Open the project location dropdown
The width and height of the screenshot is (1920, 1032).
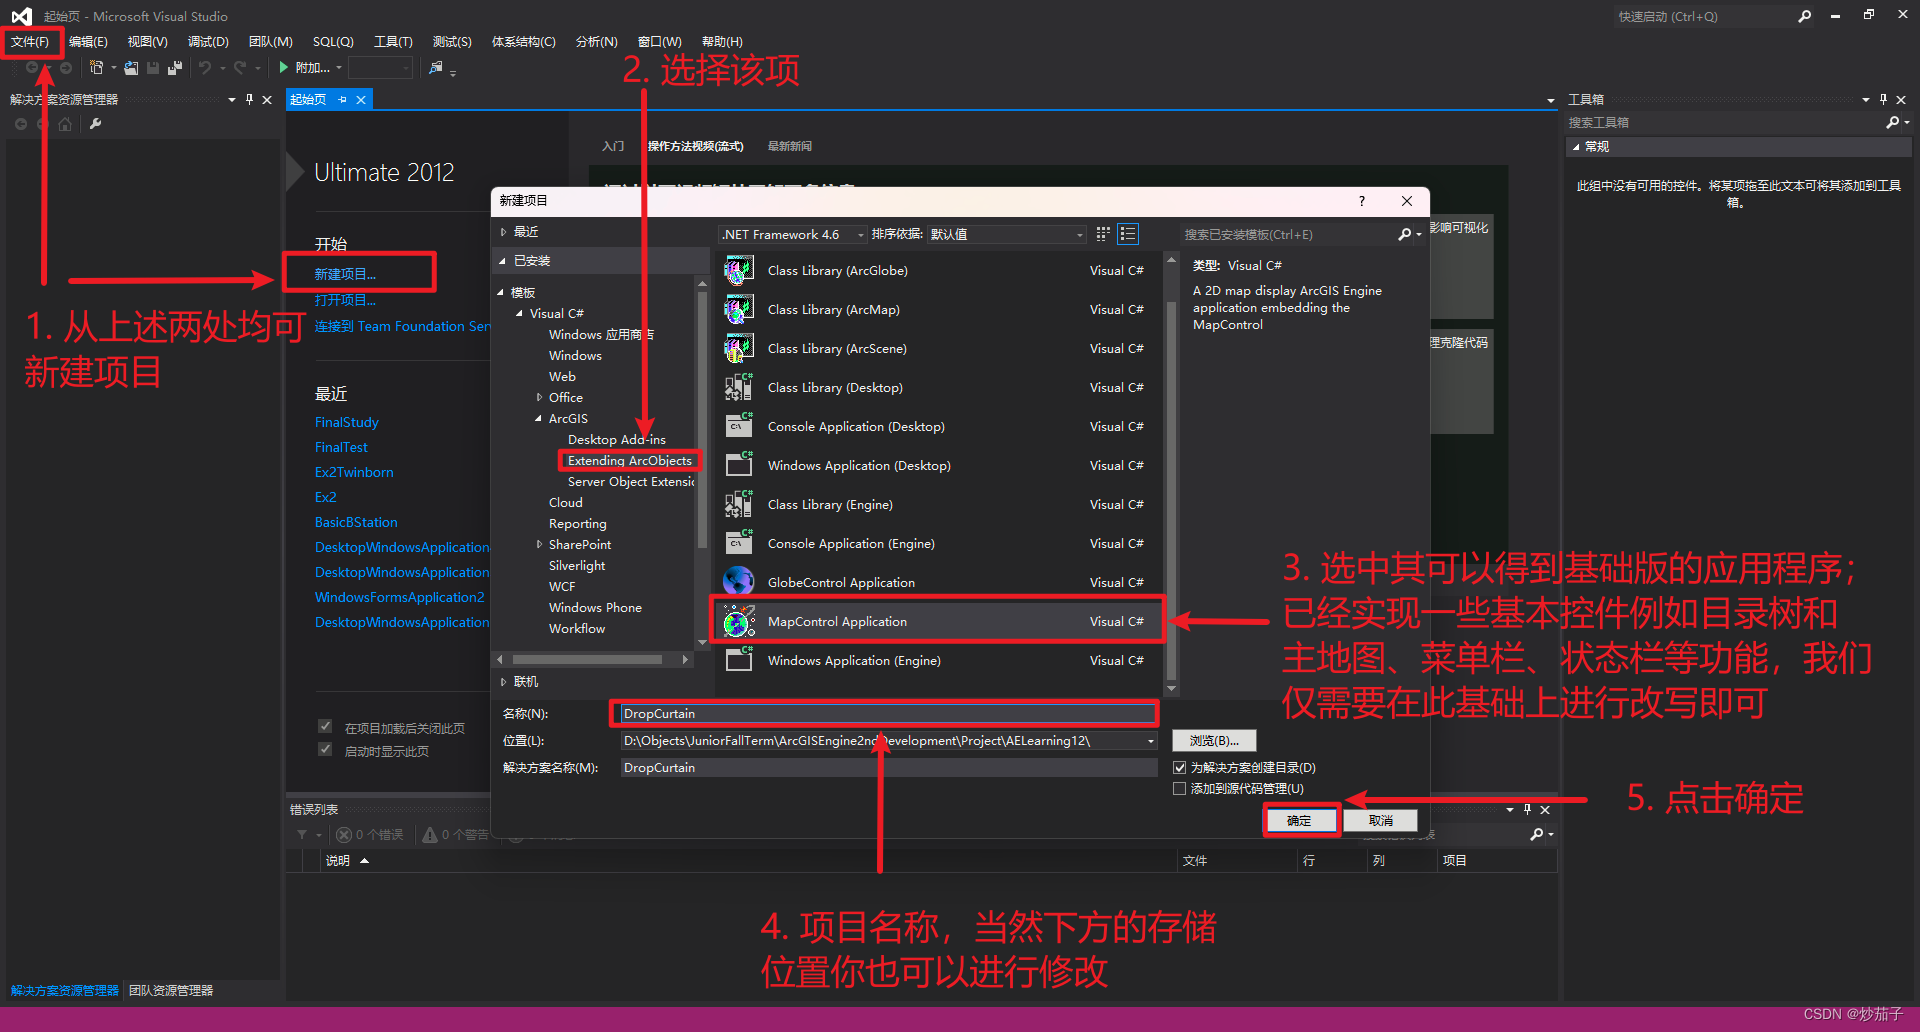point(1151,741)
